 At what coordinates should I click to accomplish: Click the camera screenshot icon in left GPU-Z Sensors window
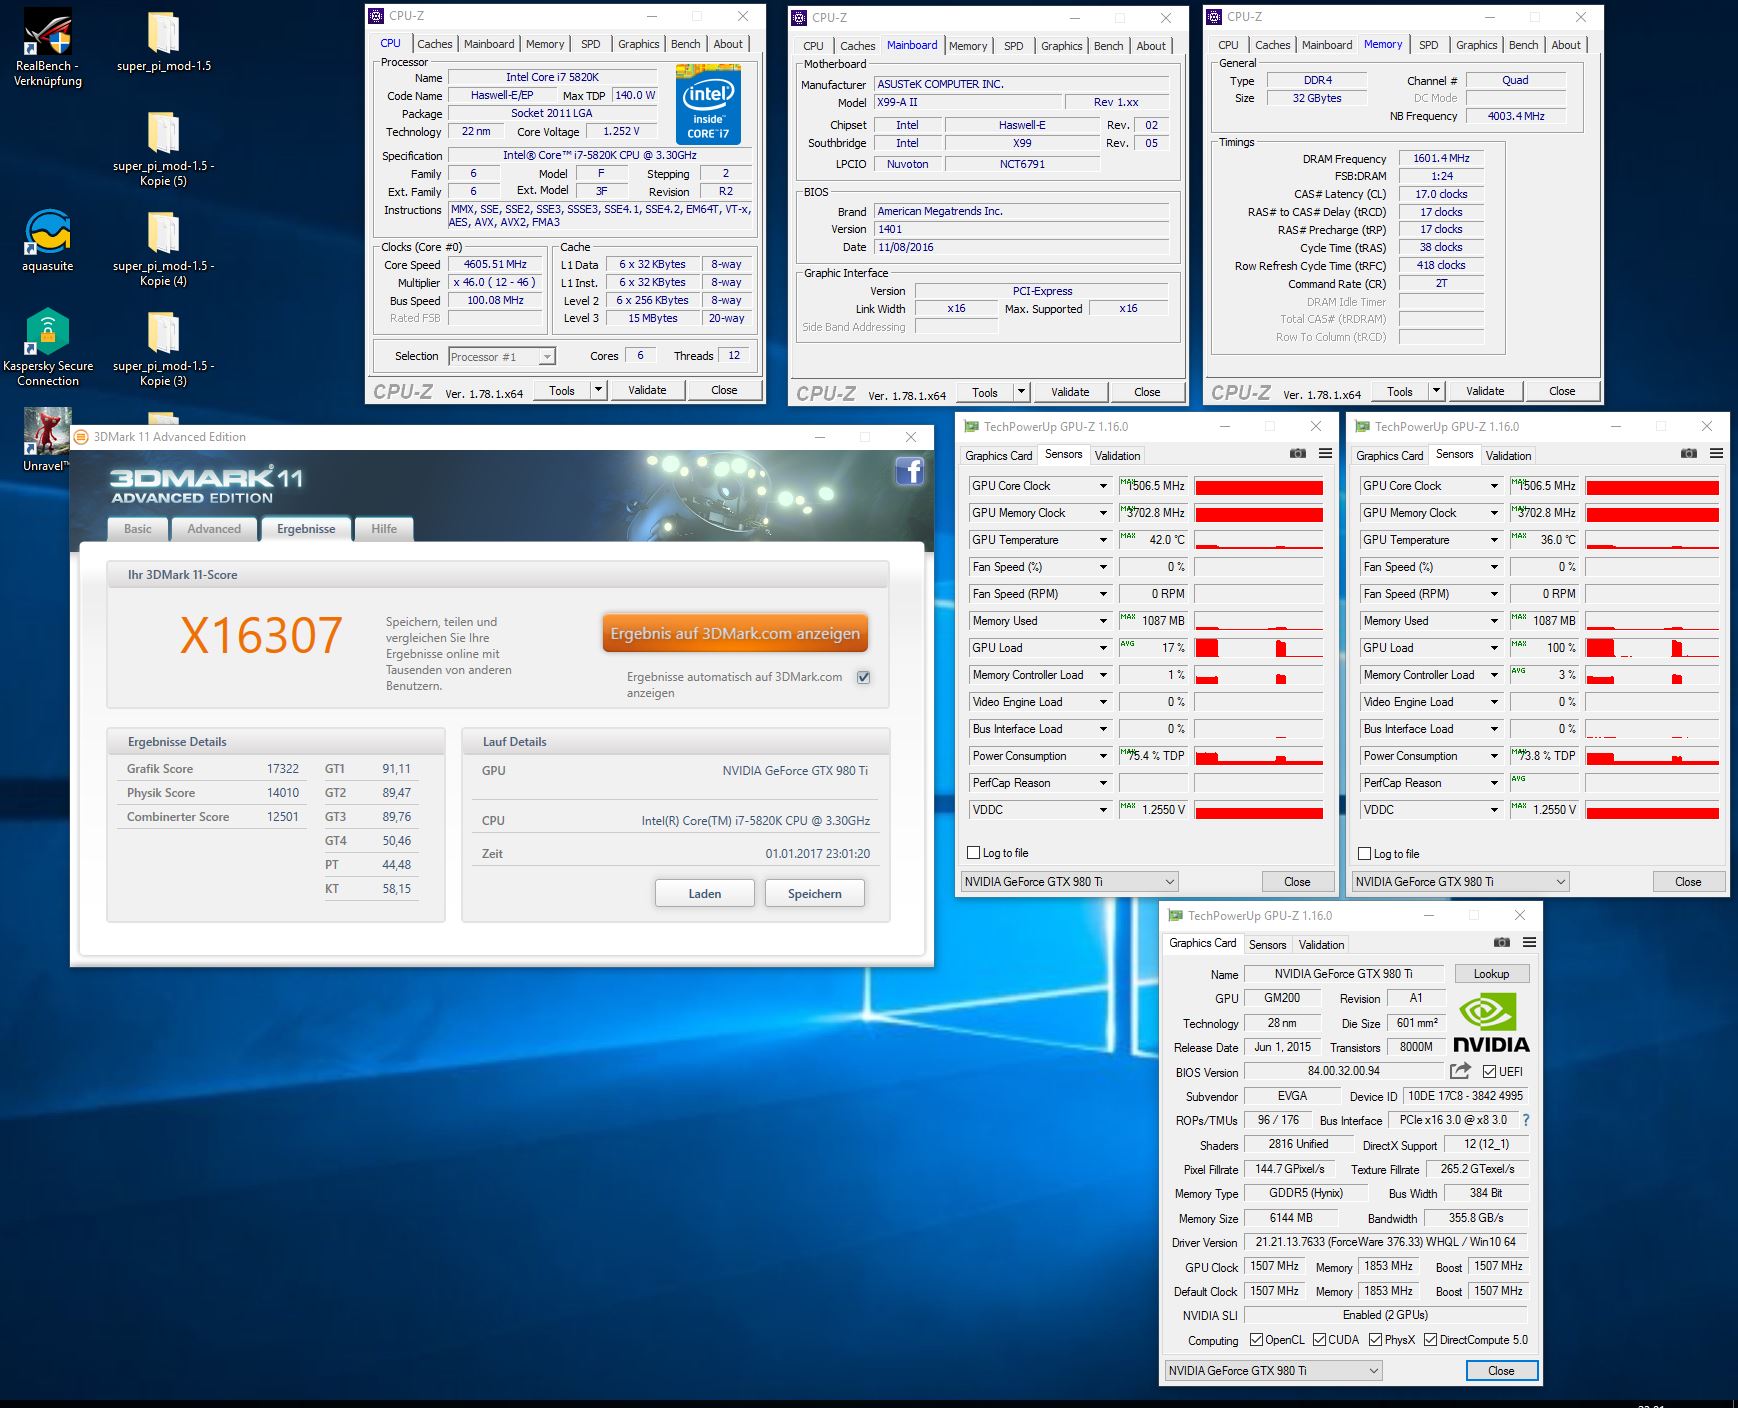click(1298, 453)
